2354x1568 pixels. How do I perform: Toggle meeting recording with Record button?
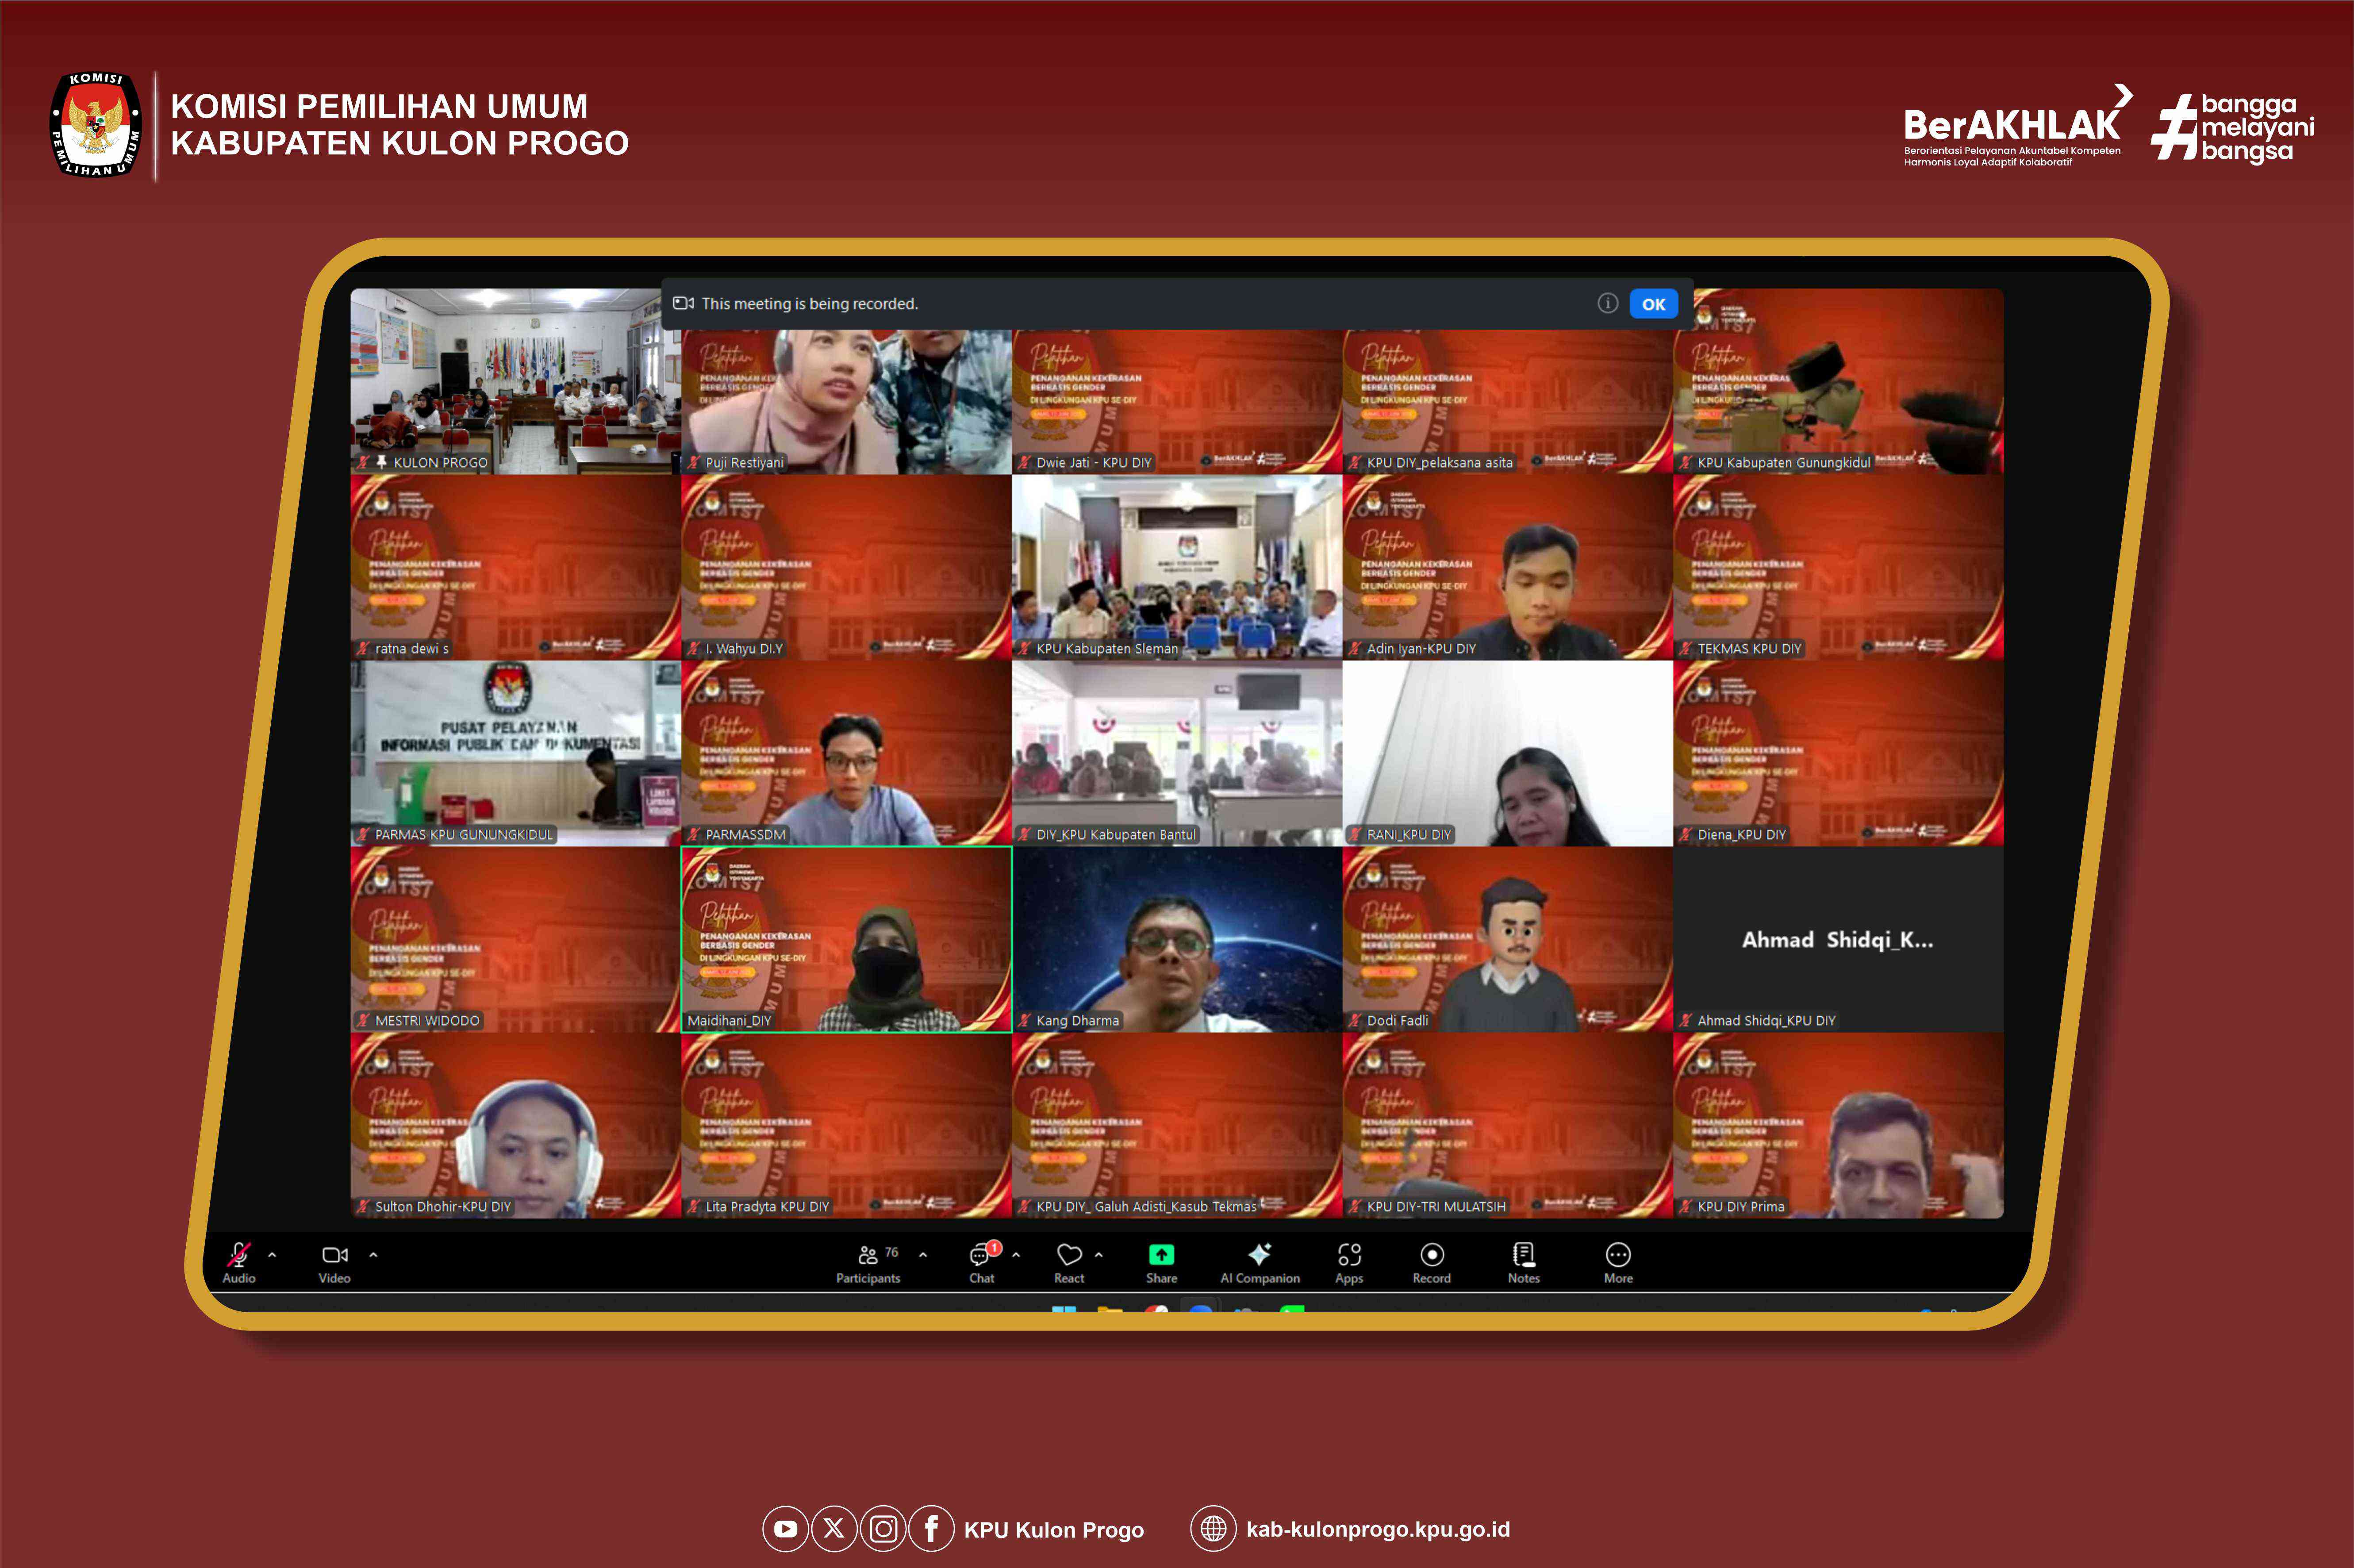click(x=1431, y=1255)
